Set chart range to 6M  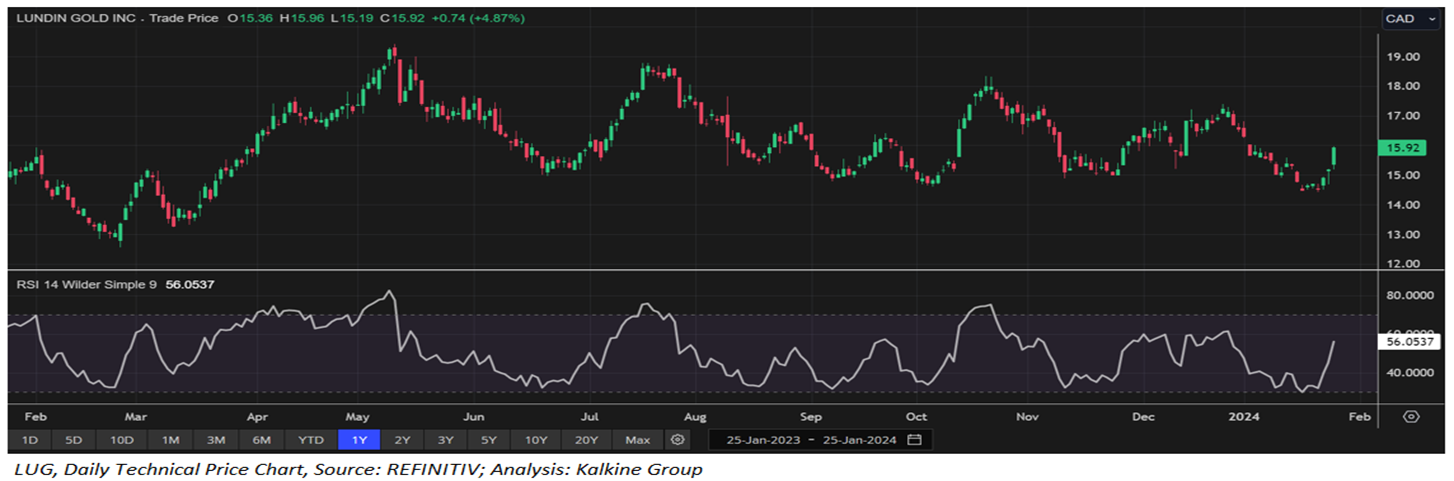(262, 440)
